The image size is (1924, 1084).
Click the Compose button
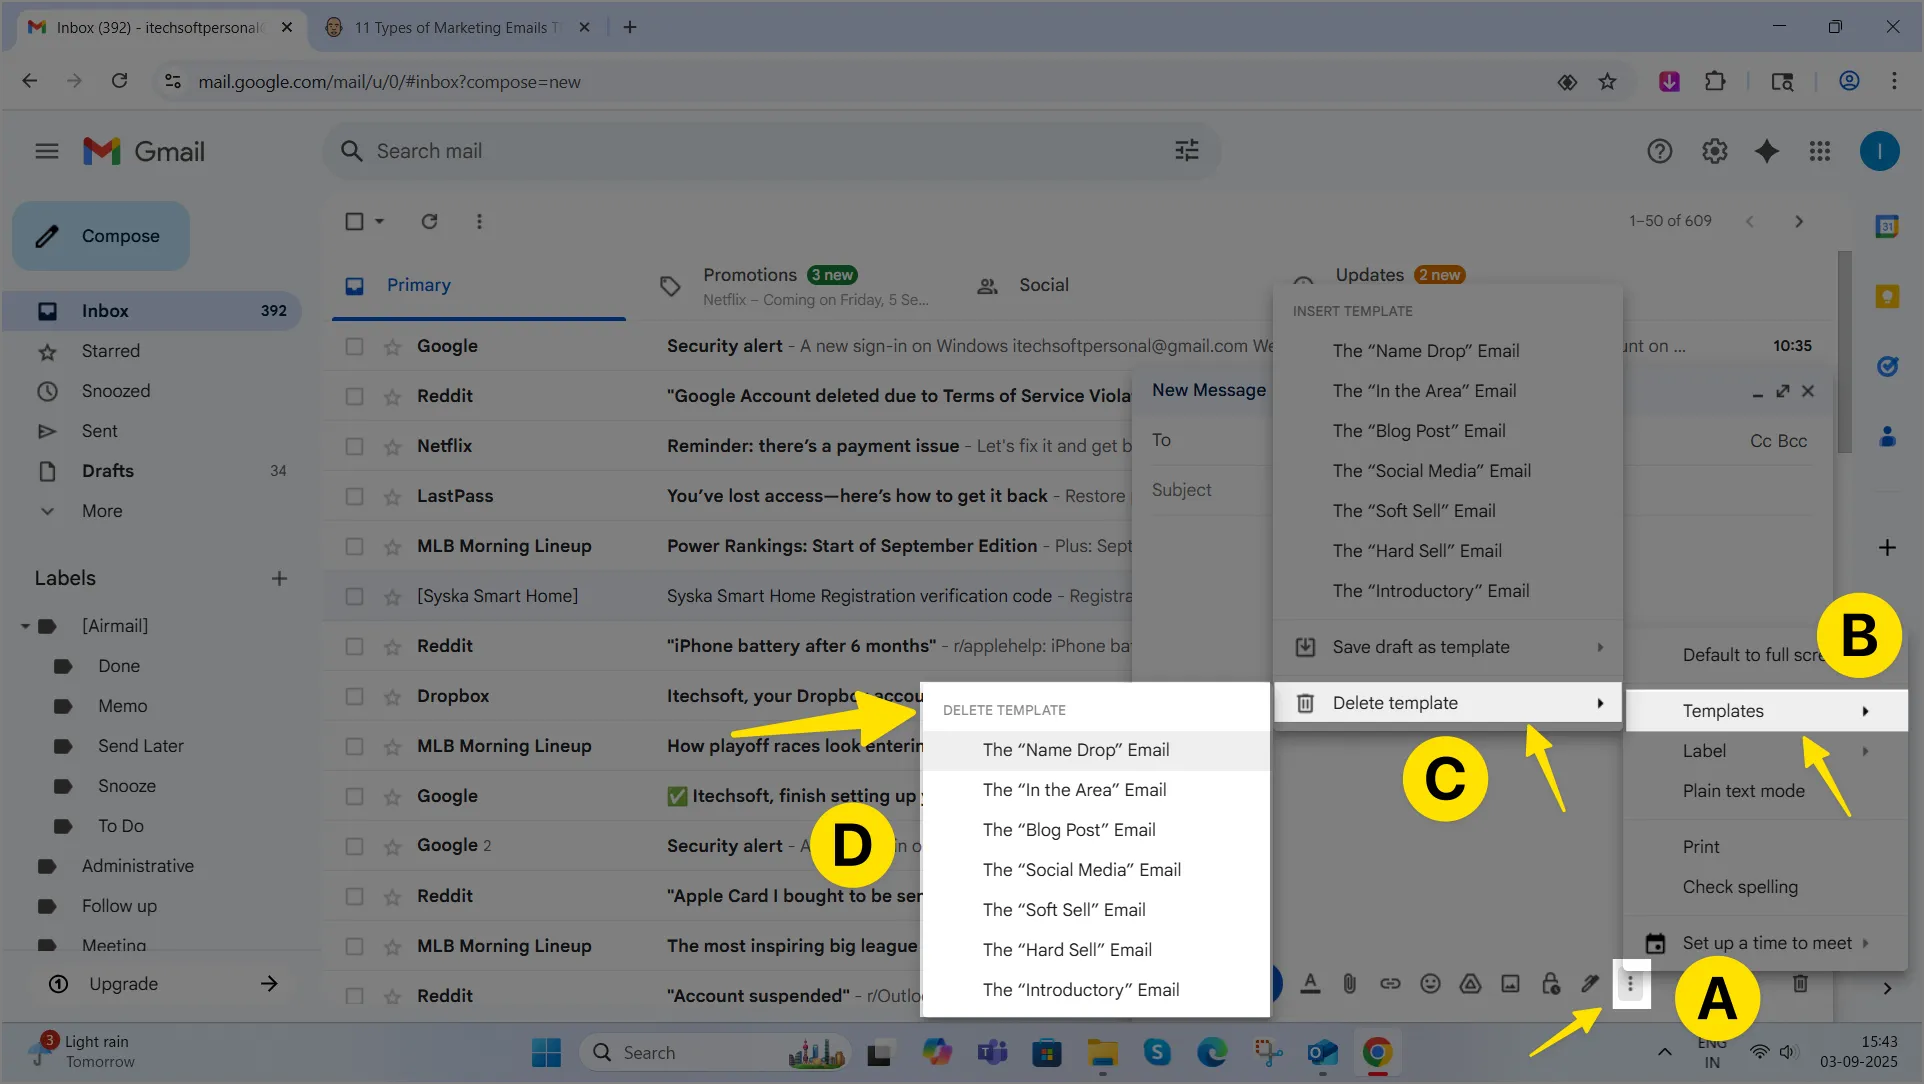[101, 236]
